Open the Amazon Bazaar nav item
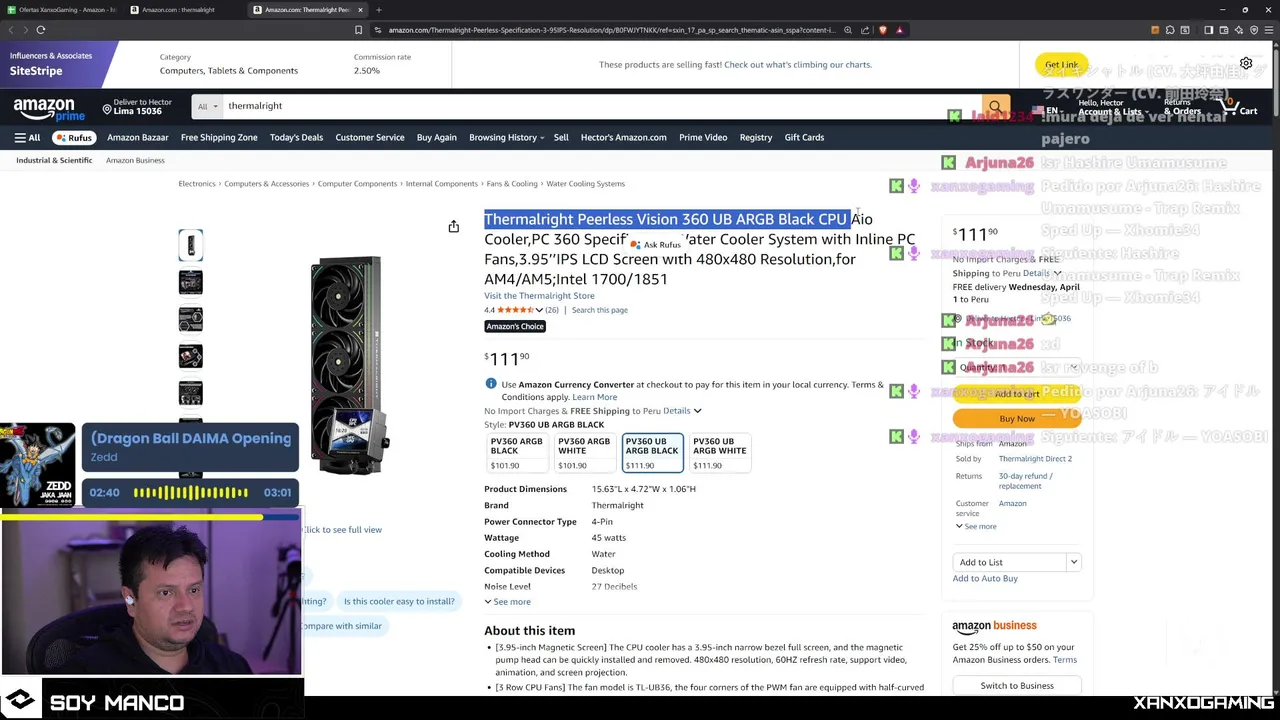The width and height of the screenshot is (1280, 720). coord(138,137)
